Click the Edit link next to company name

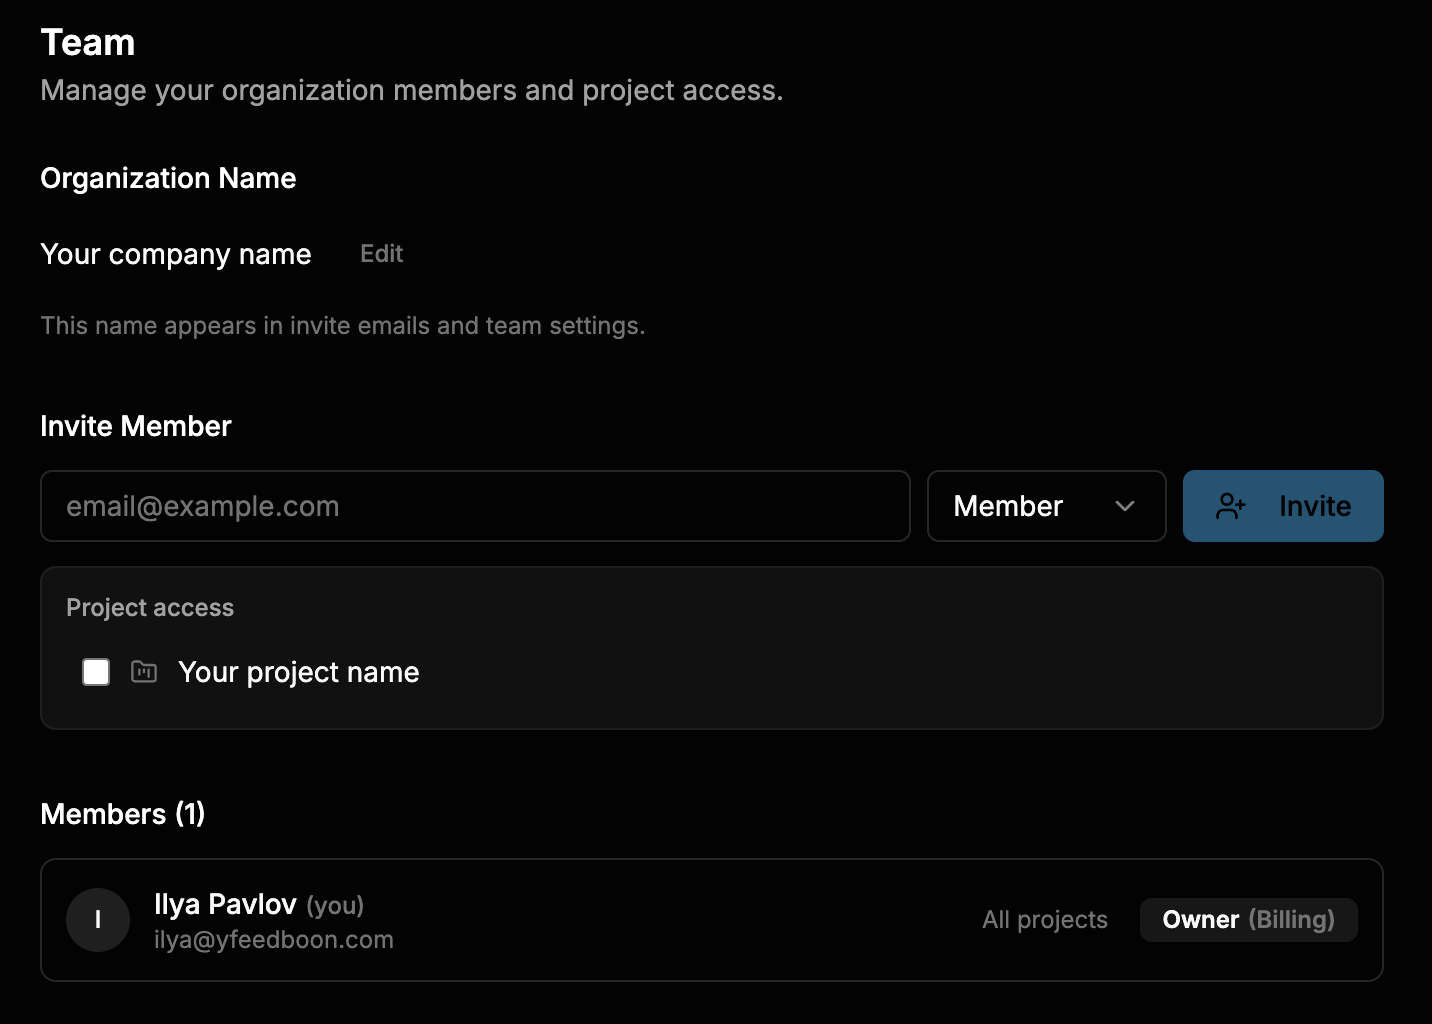click(380, 253)
